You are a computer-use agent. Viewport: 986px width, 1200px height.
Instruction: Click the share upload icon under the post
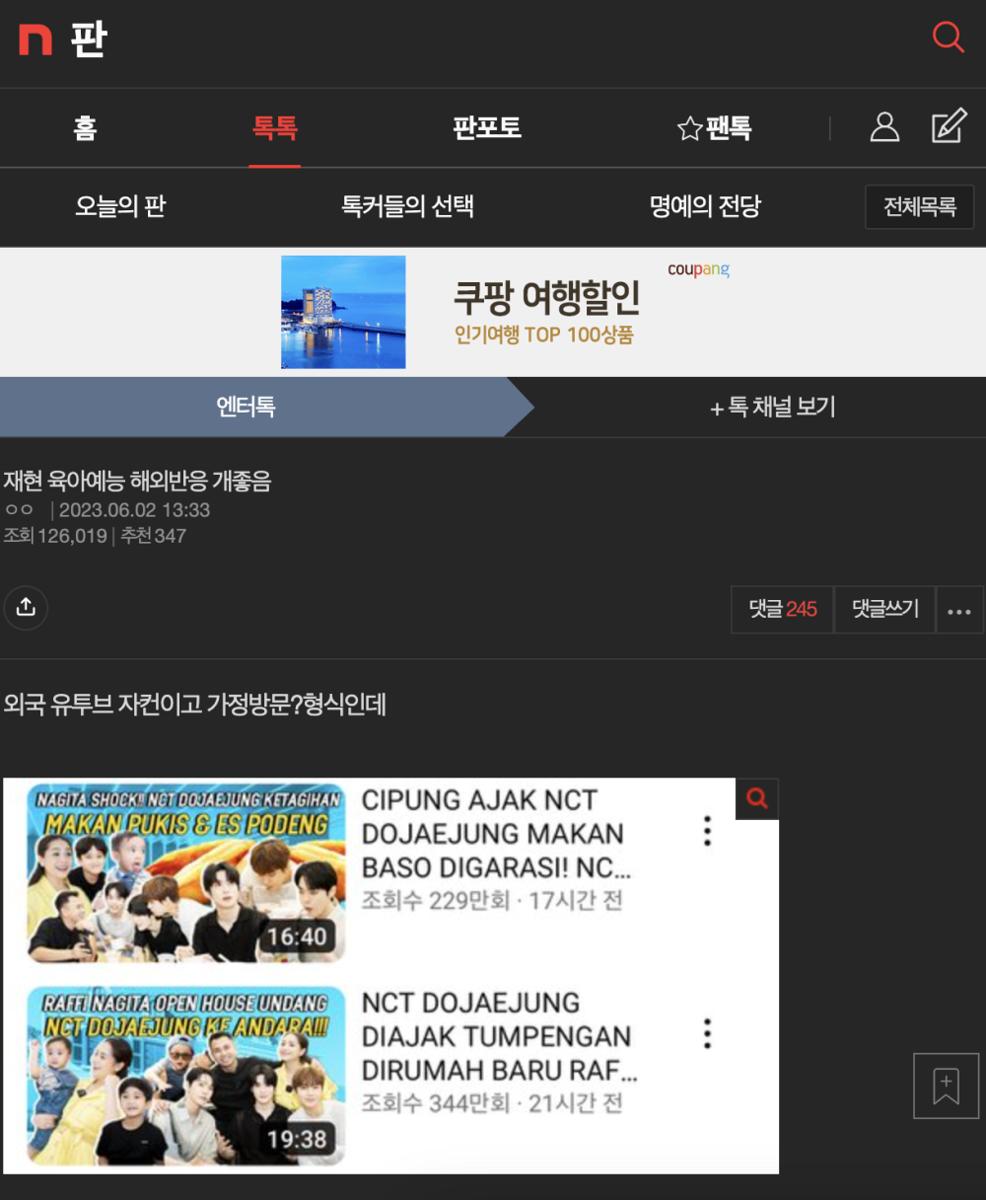26,608
